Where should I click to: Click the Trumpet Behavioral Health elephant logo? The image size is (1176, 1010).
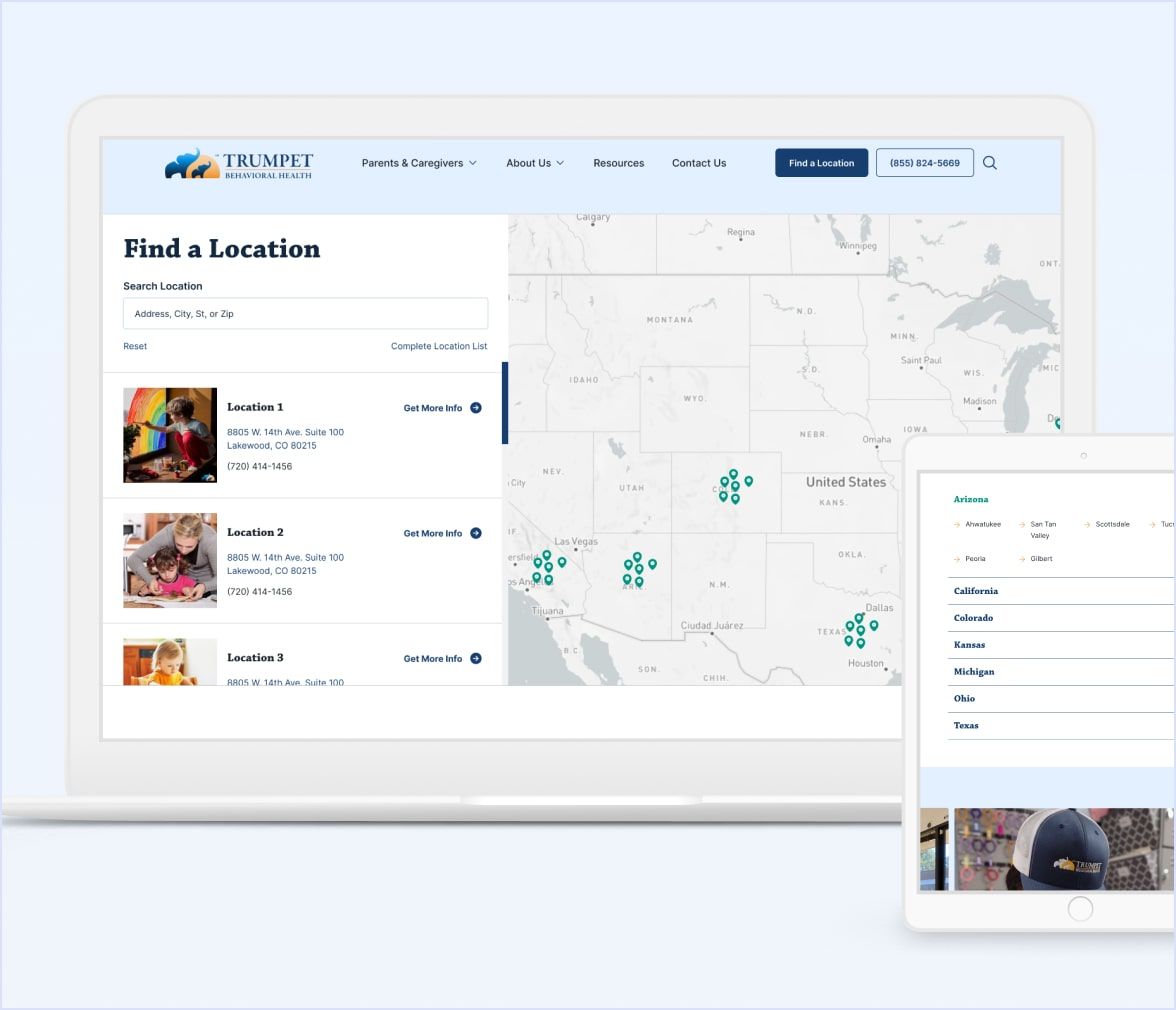[238, 163]
